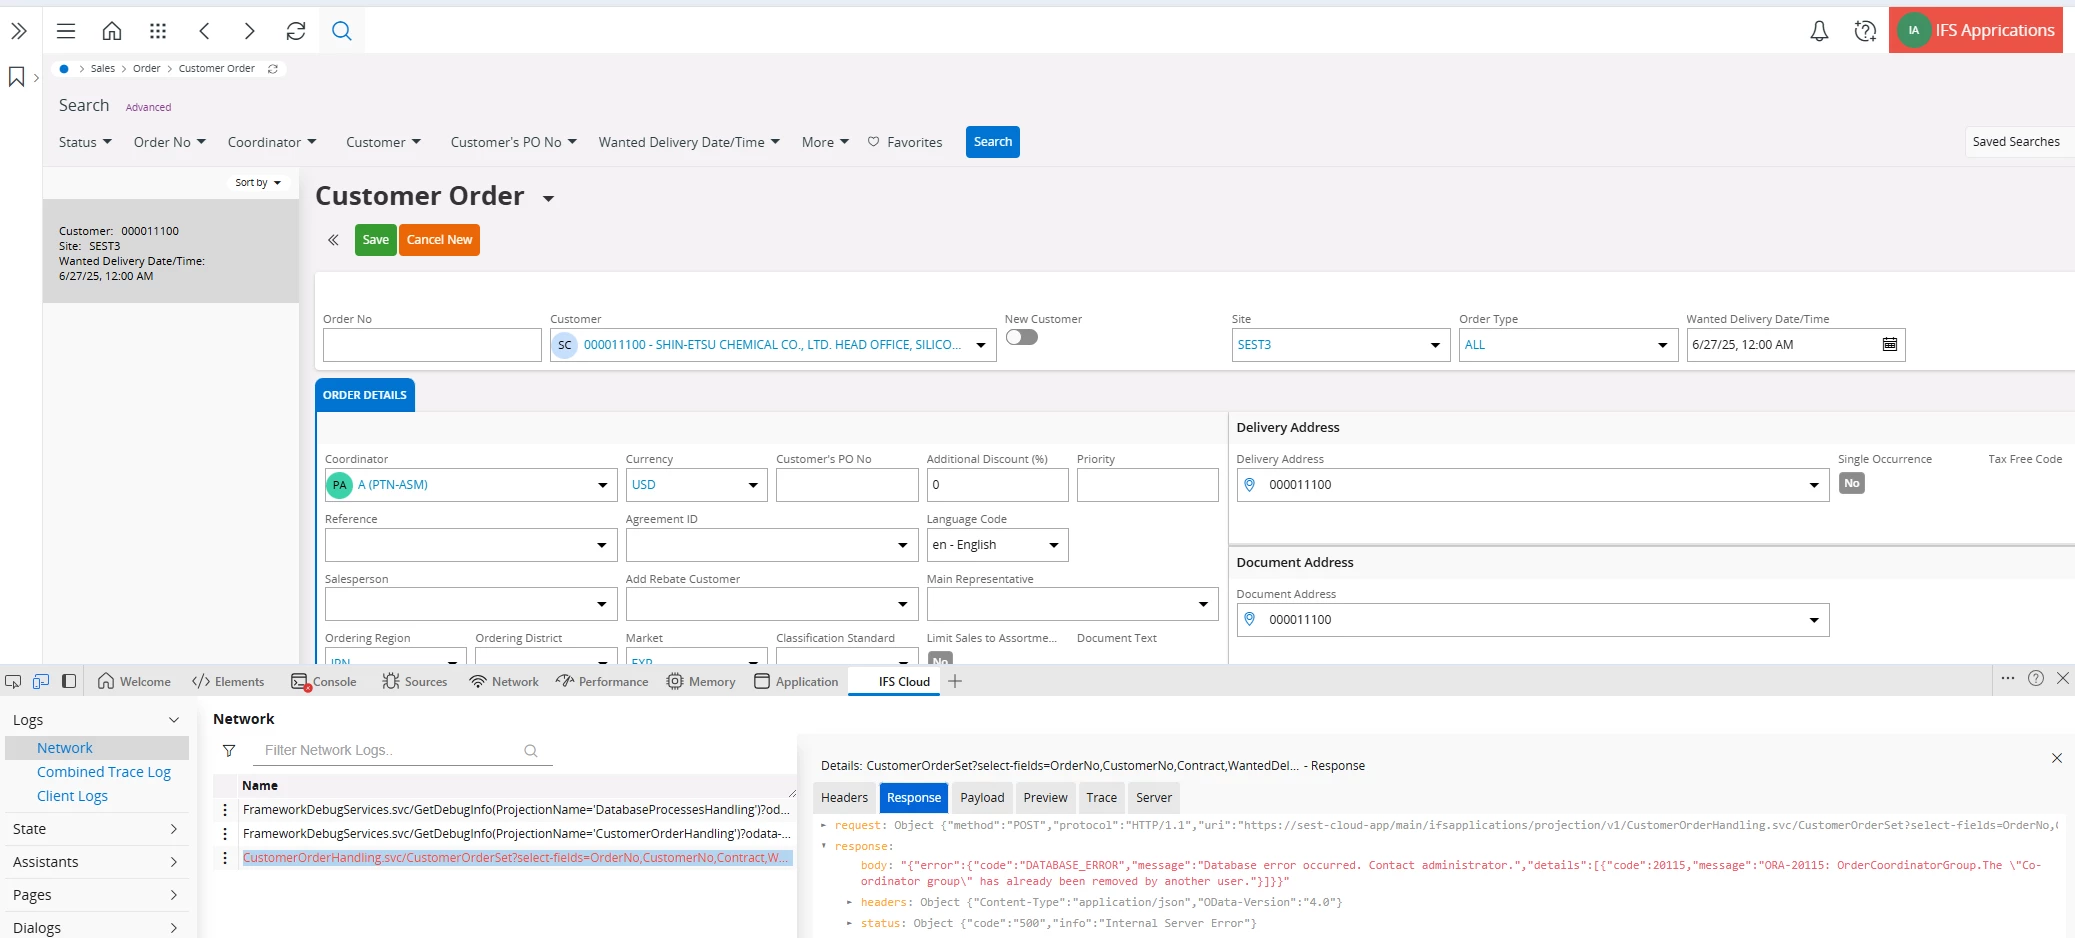Reload the page with the refresh icon
This screenshot has width=2075, height=938.
296,31
